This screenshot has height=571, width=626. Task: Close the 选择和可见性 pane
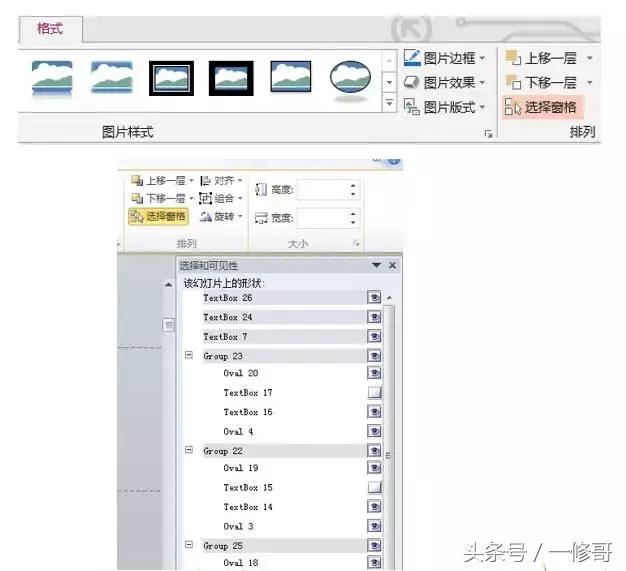(392, 265)
